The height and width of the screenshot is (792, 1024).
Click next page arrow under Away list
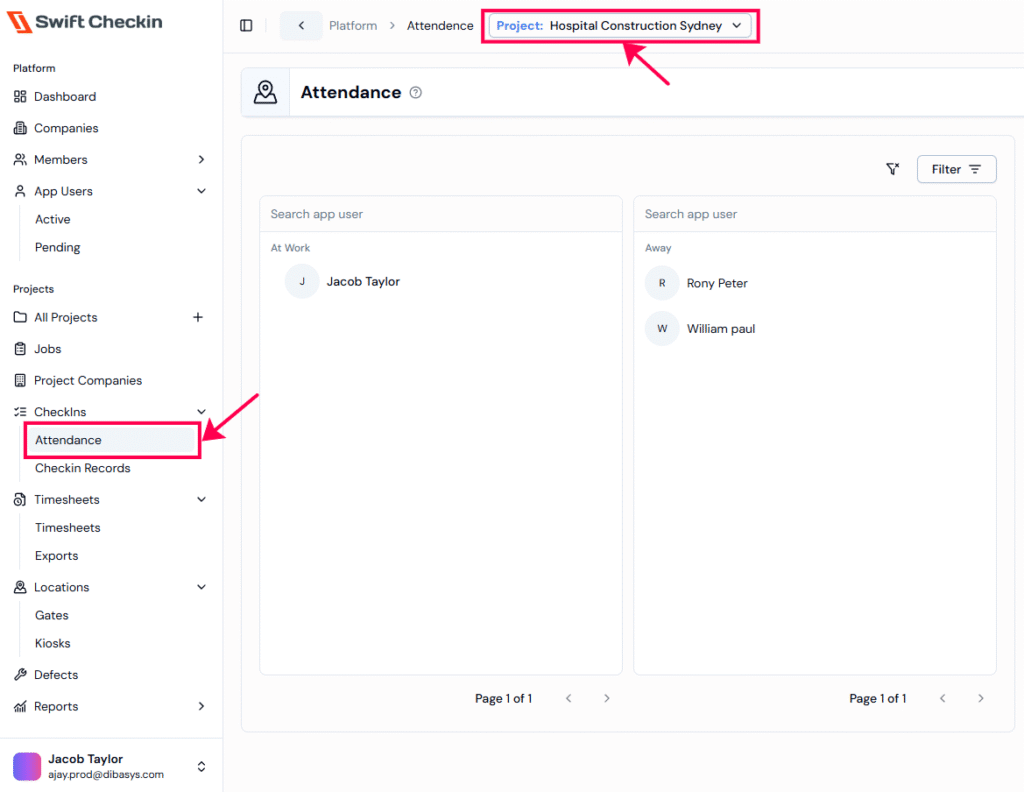coord(981,699)
